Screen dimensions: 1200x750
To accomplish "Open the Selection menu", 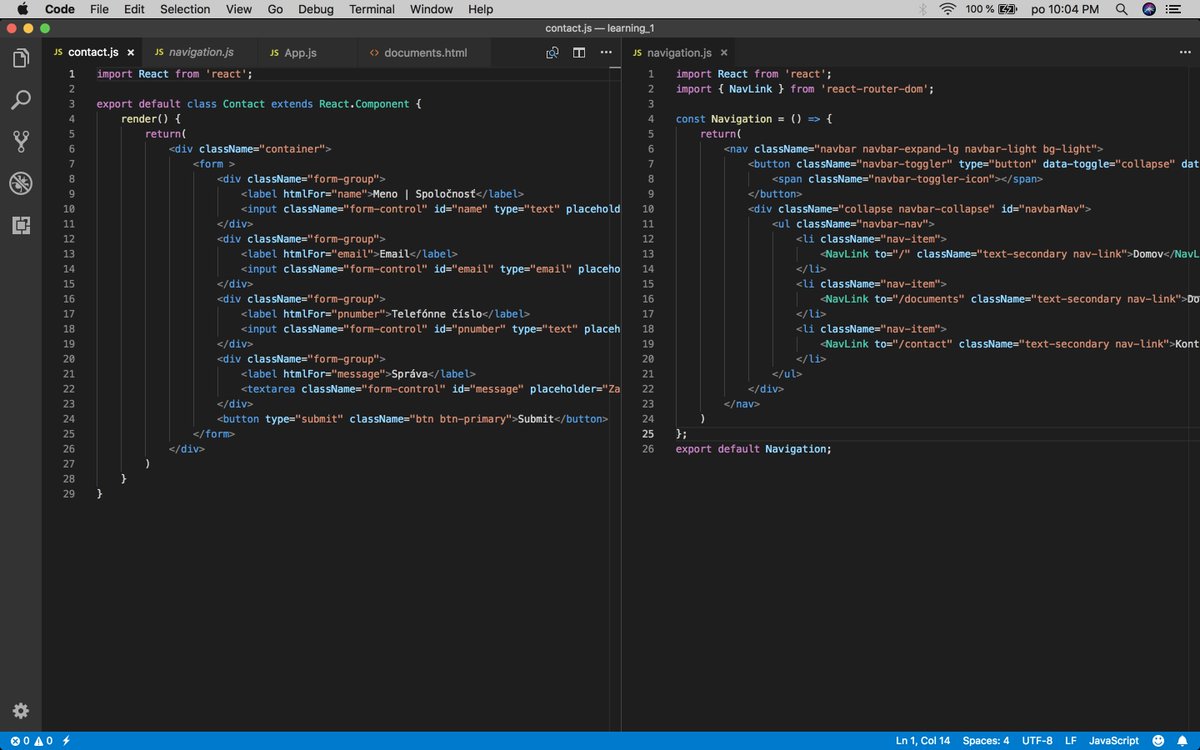I will click(185, 9).
